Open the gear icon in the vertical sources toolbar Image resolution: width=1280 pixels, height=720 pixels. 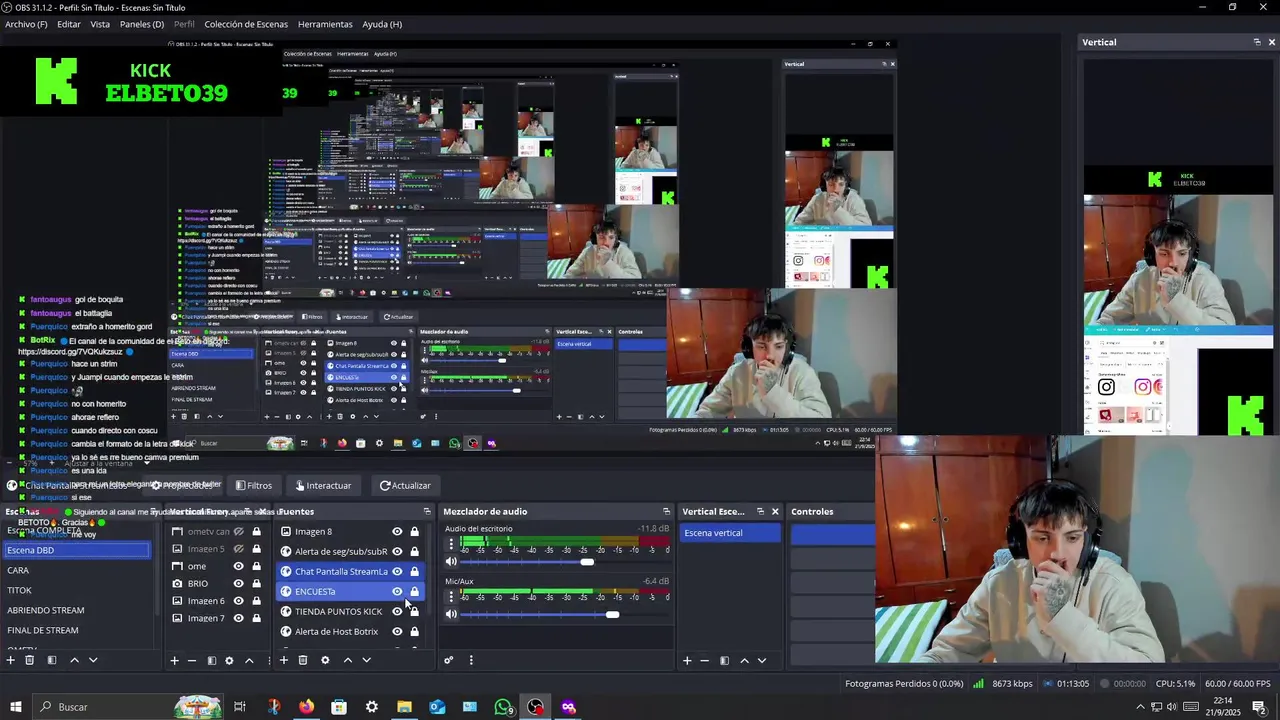pyautogui.click(x=229, y=660)
